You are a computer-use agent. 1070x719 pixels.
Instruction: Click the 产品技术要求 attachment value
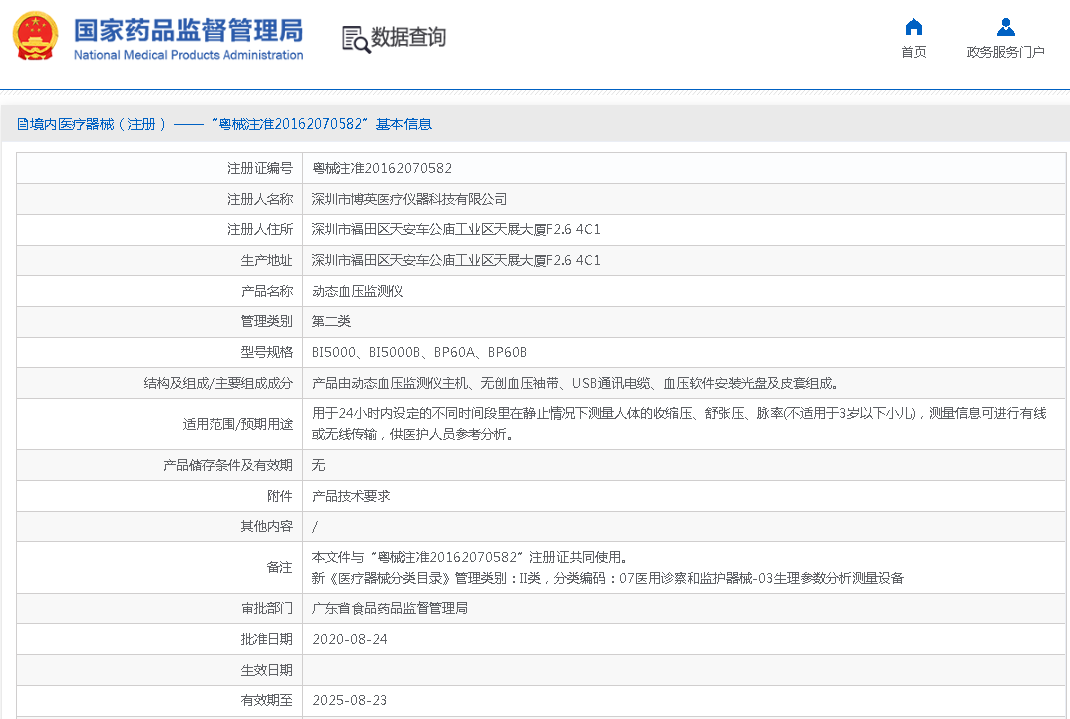351,496
